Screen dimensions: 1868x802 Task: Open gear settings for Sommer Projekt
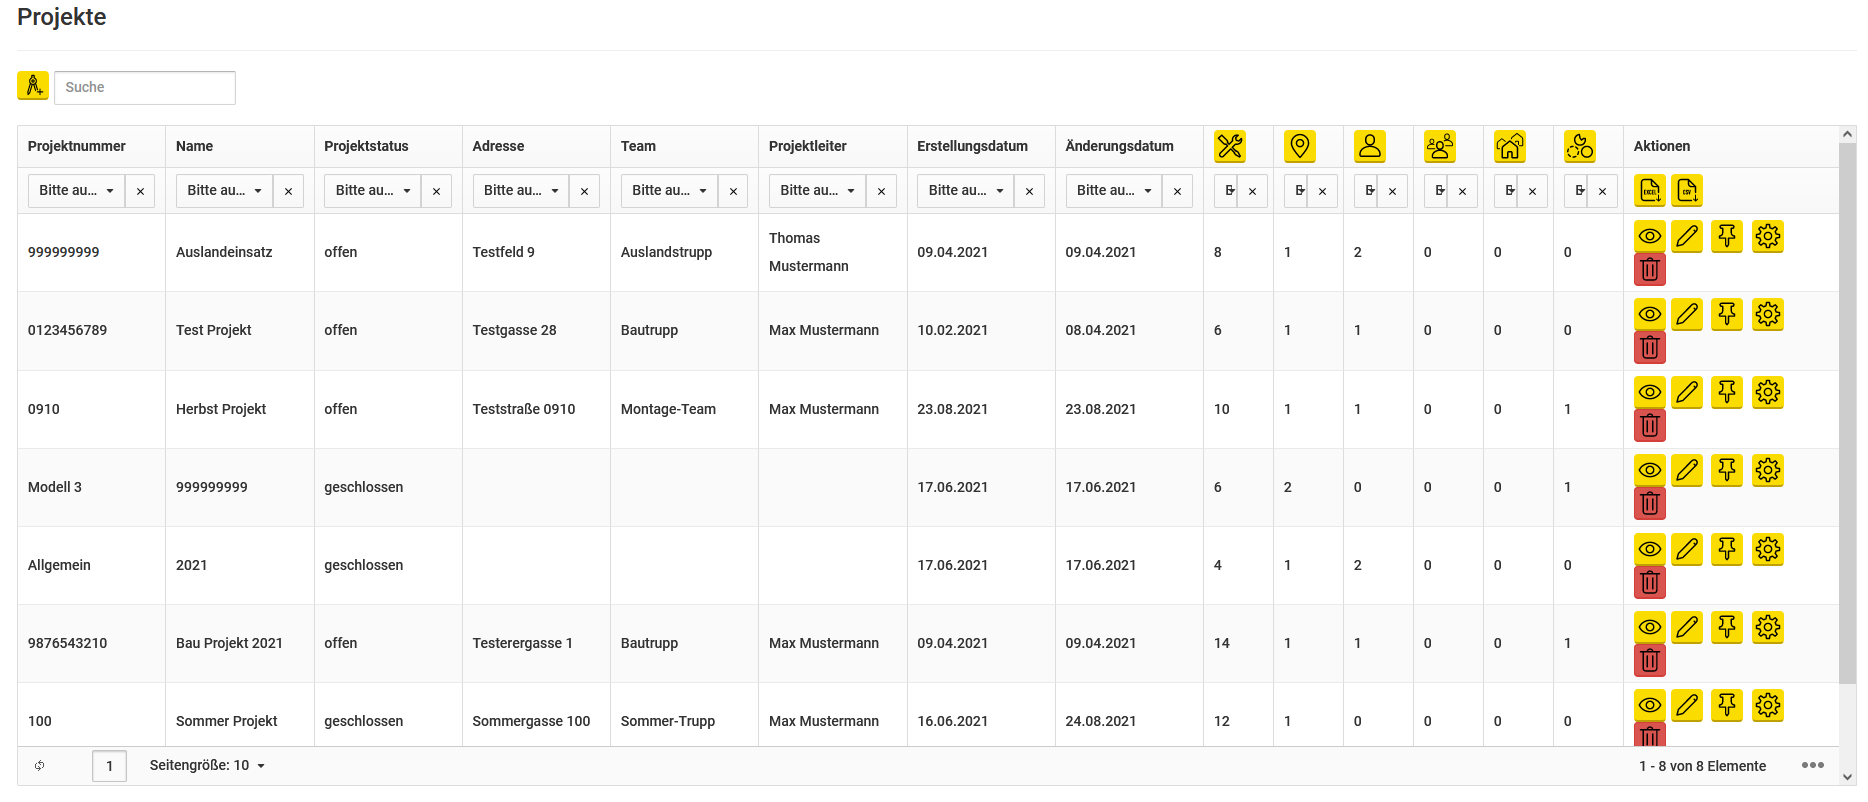1768,705
